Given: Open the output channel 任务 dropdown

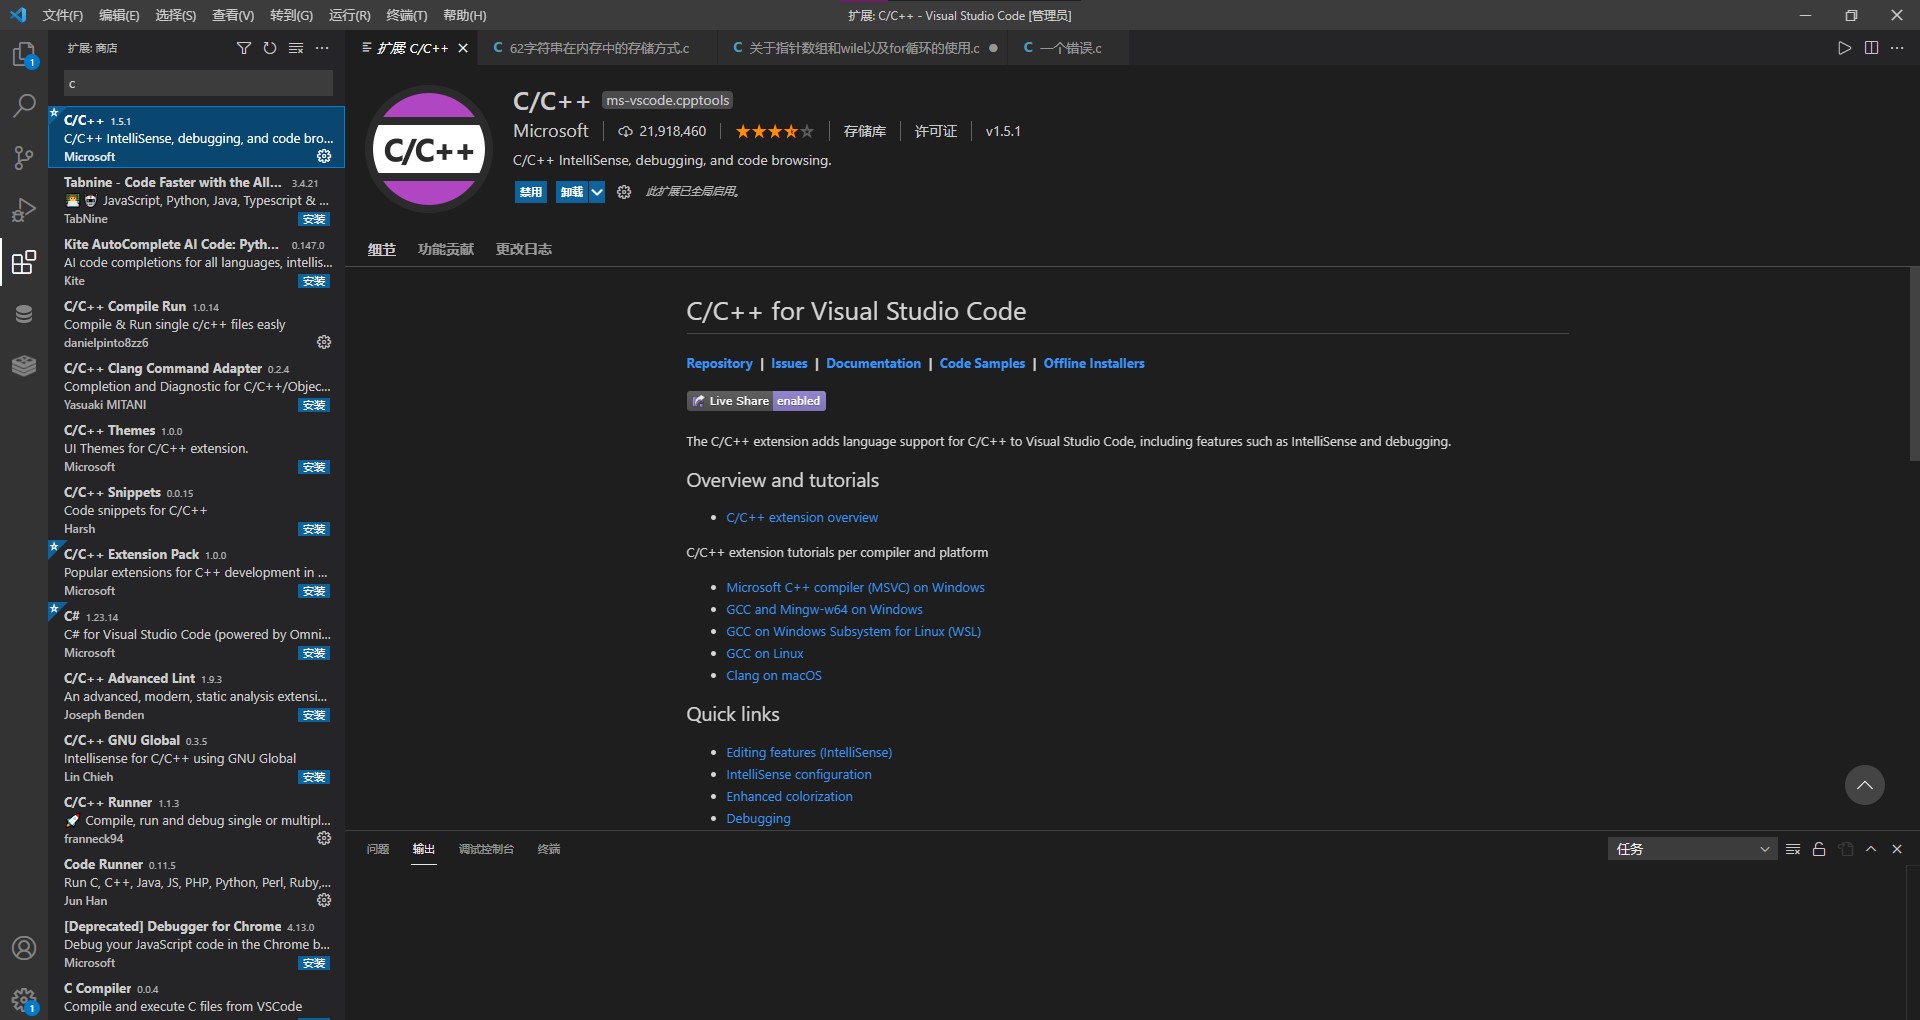Looking at the screenshot, I should click(1692, 849).
